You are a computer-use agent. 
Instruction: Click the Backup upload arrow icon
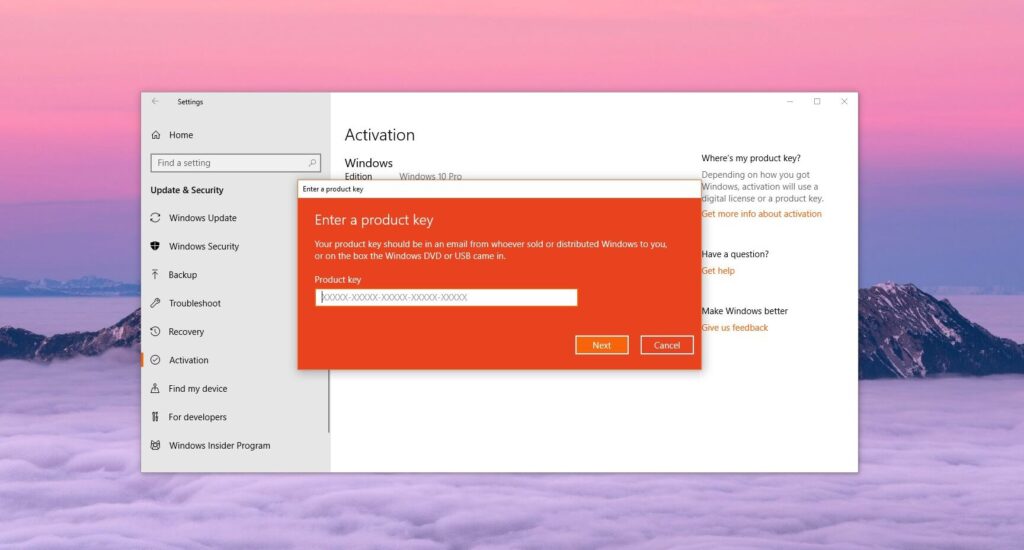(x=155, y=274)
